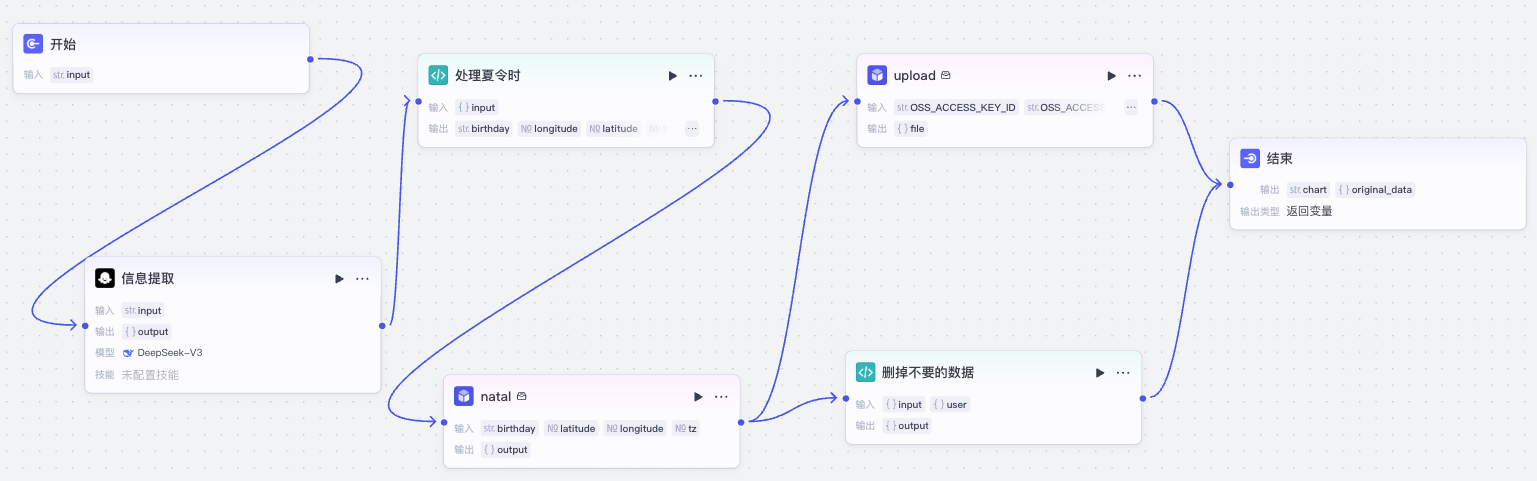This screenshot has height=481, width=1537.
Task: Click the output port of 信息提取 node
Action: pyautogui.click(x=381, y=325)
